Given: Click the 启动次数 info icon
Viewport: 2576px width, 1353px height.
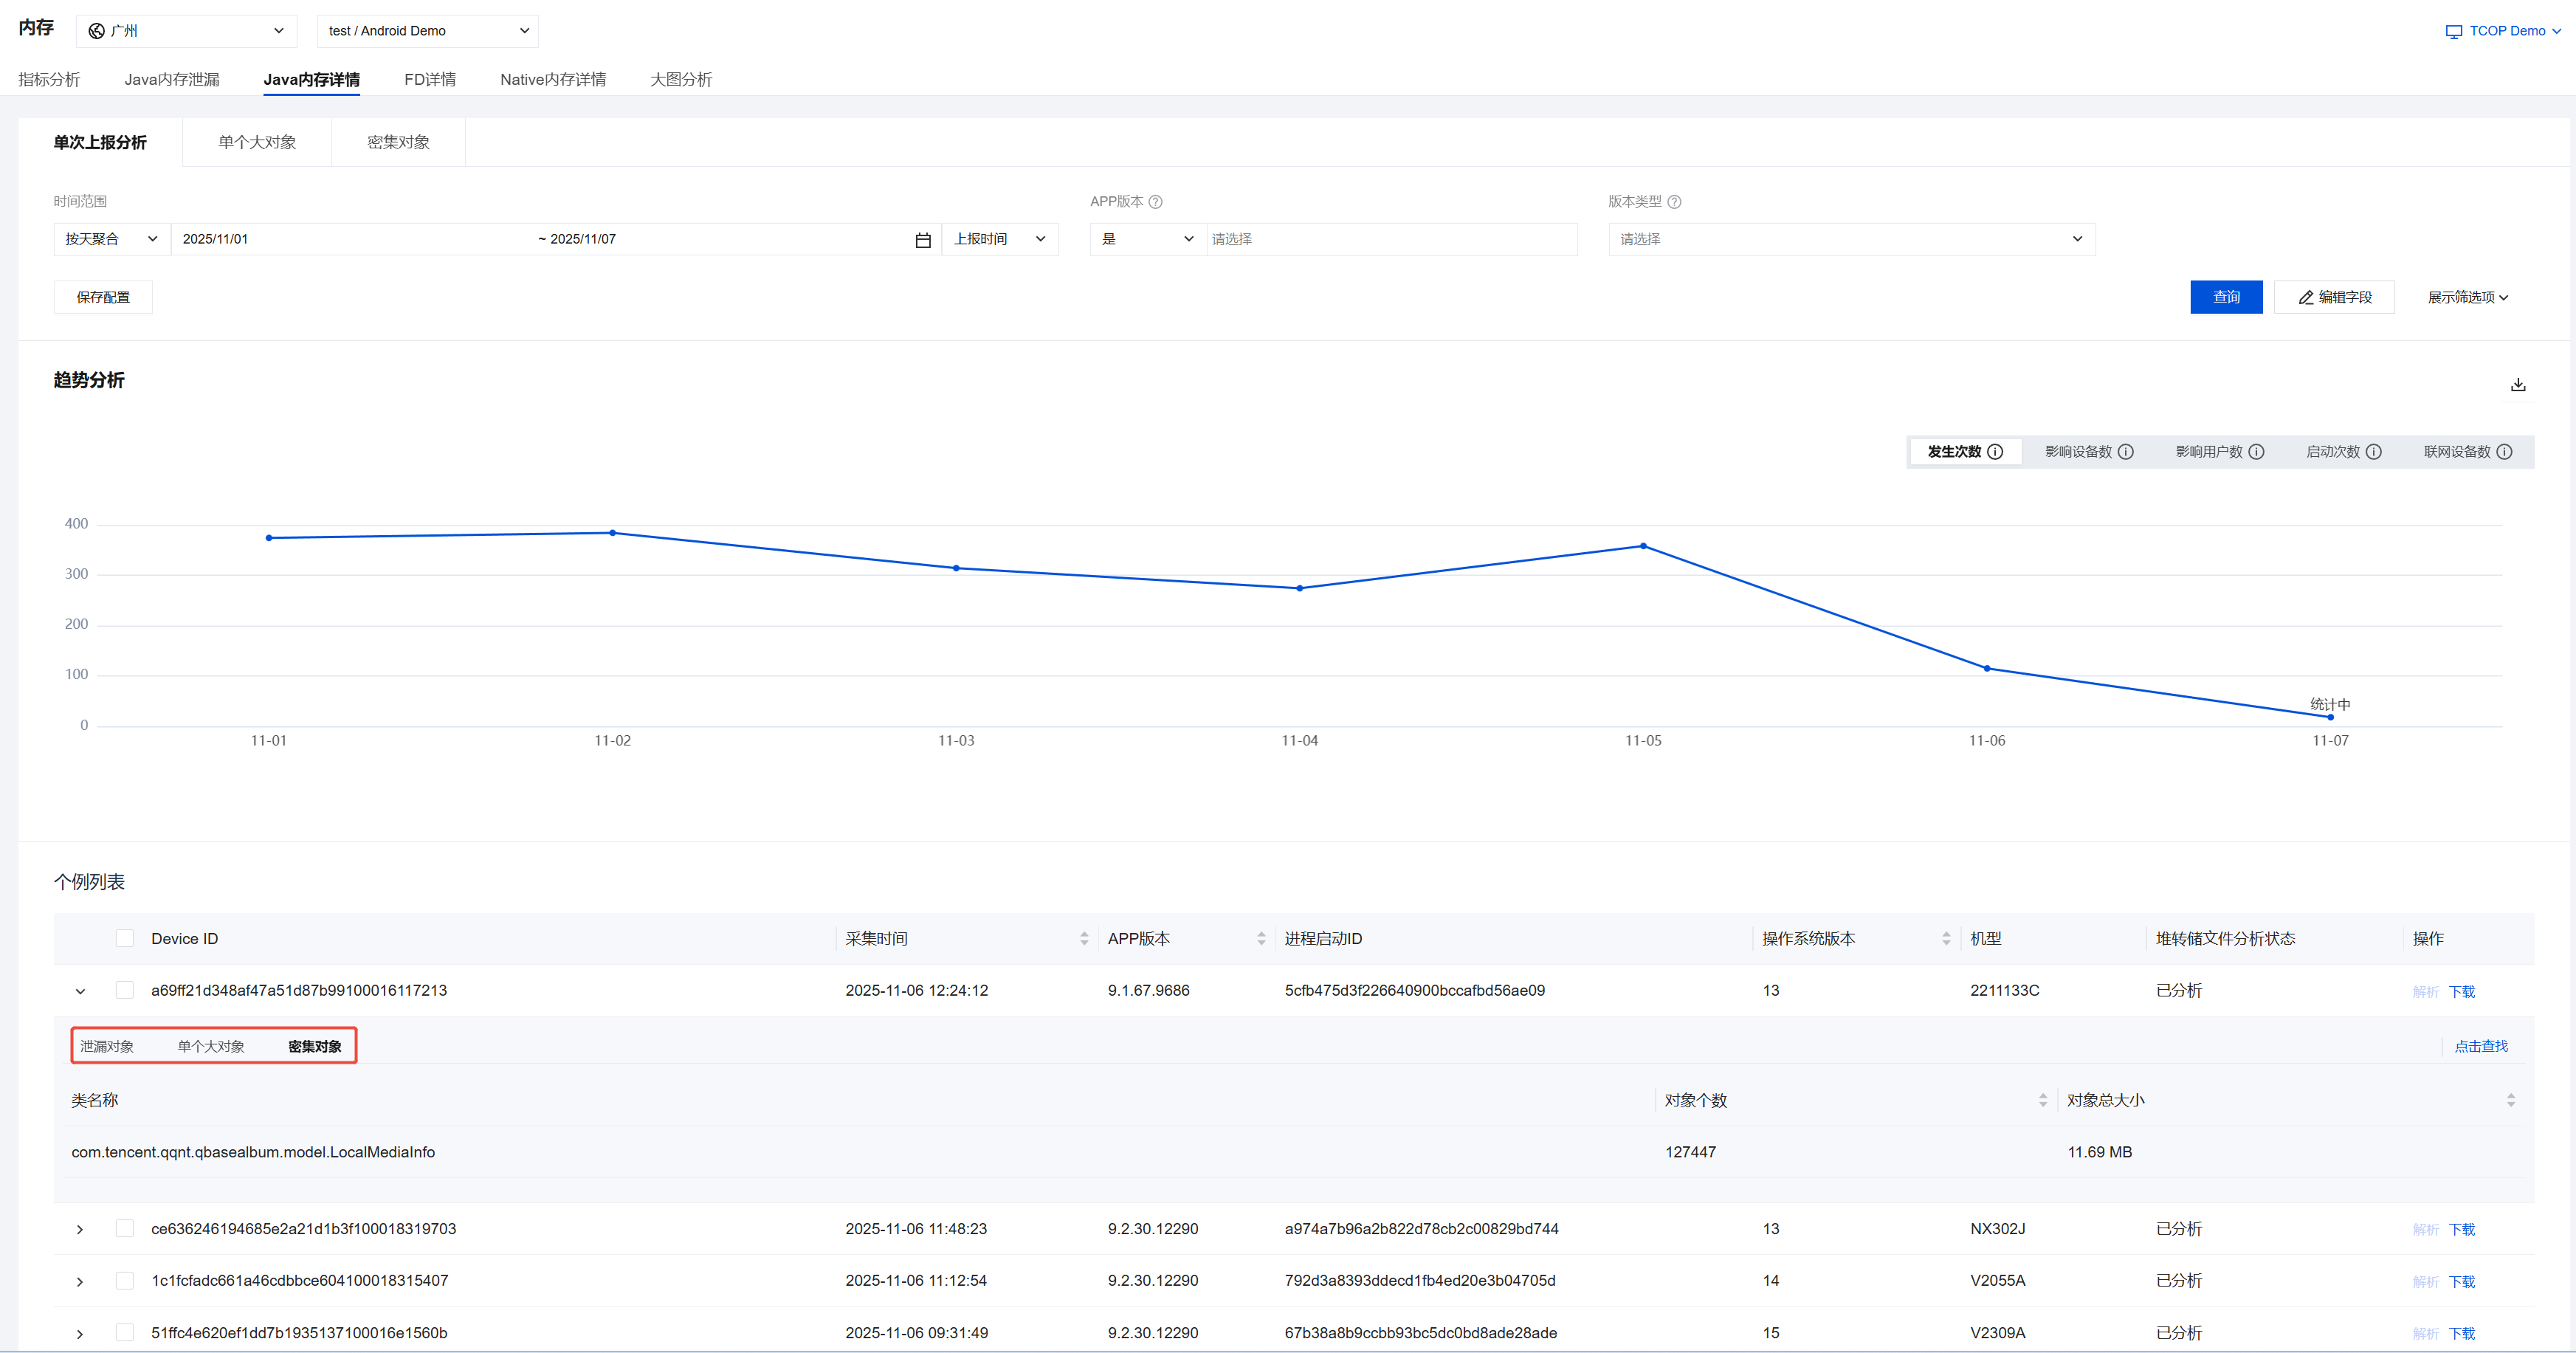Looking at the screenshot, I should pos(2374,452).
